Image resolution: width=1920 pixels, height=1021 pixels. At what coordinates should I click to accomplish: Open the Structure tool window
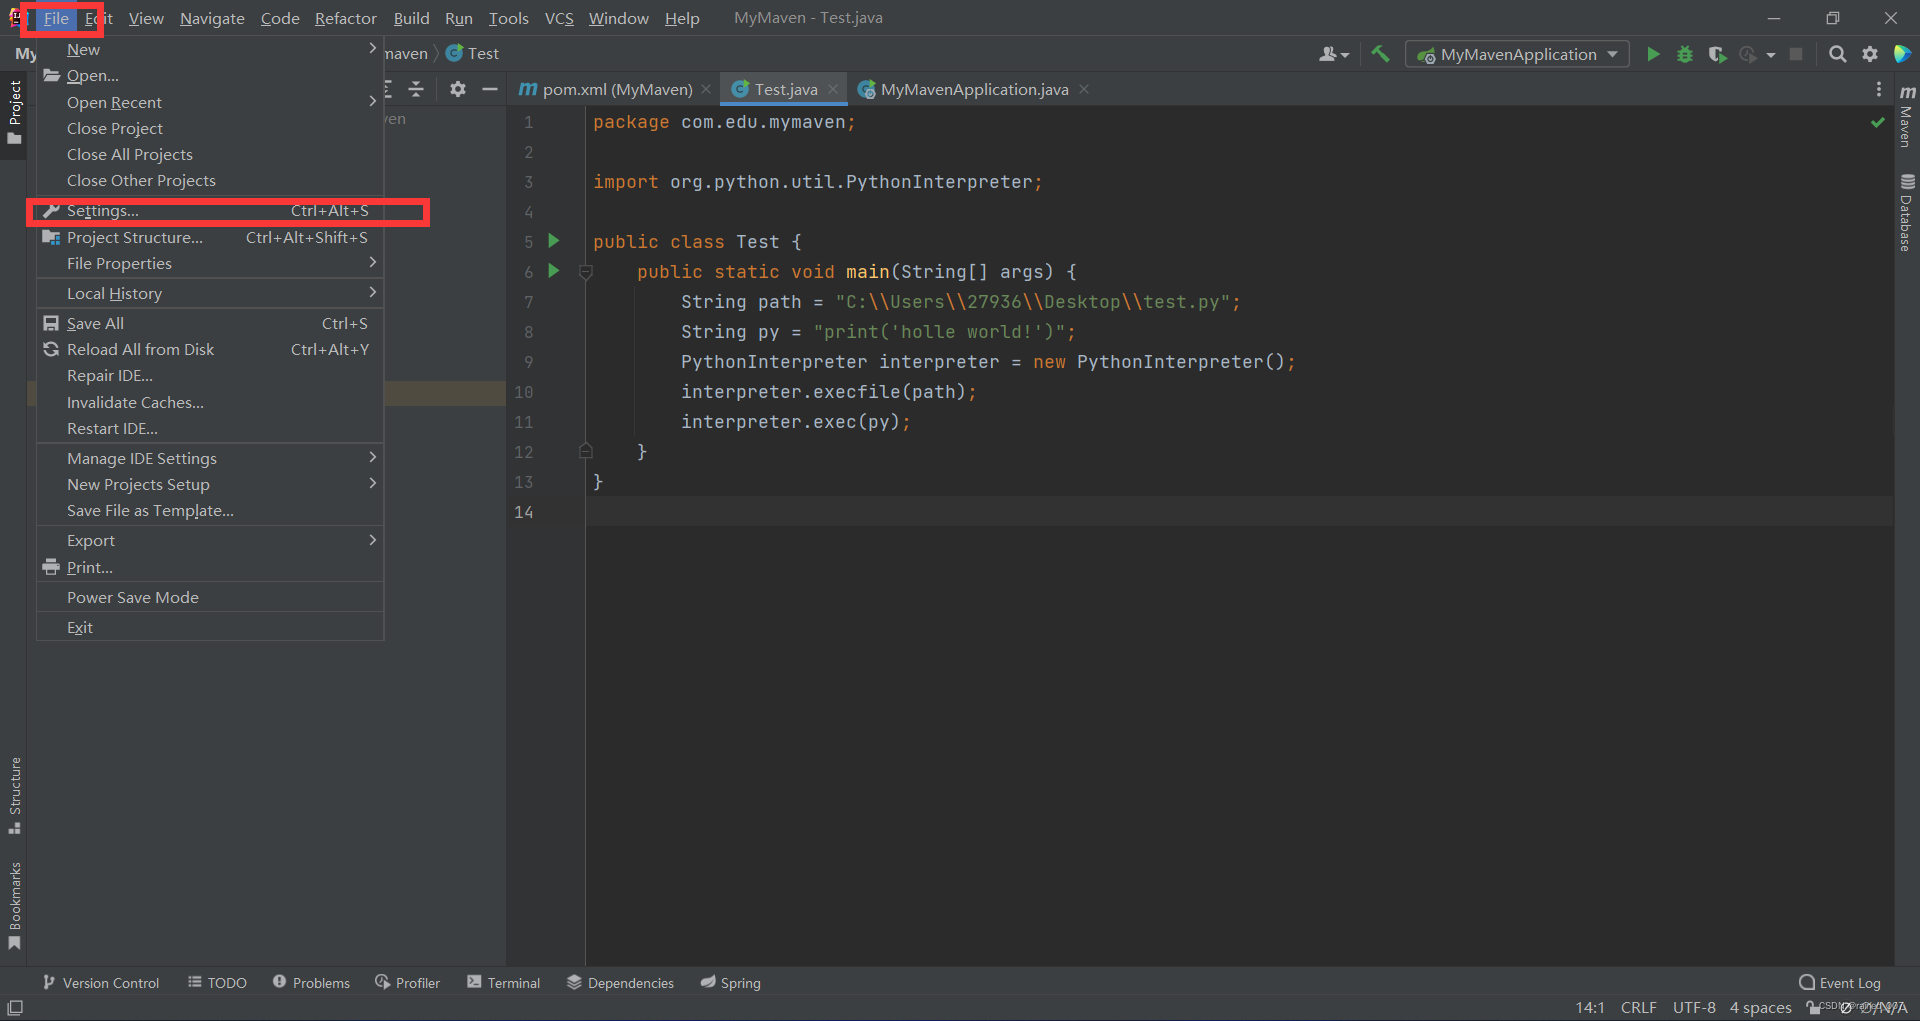tap(14, 795)
